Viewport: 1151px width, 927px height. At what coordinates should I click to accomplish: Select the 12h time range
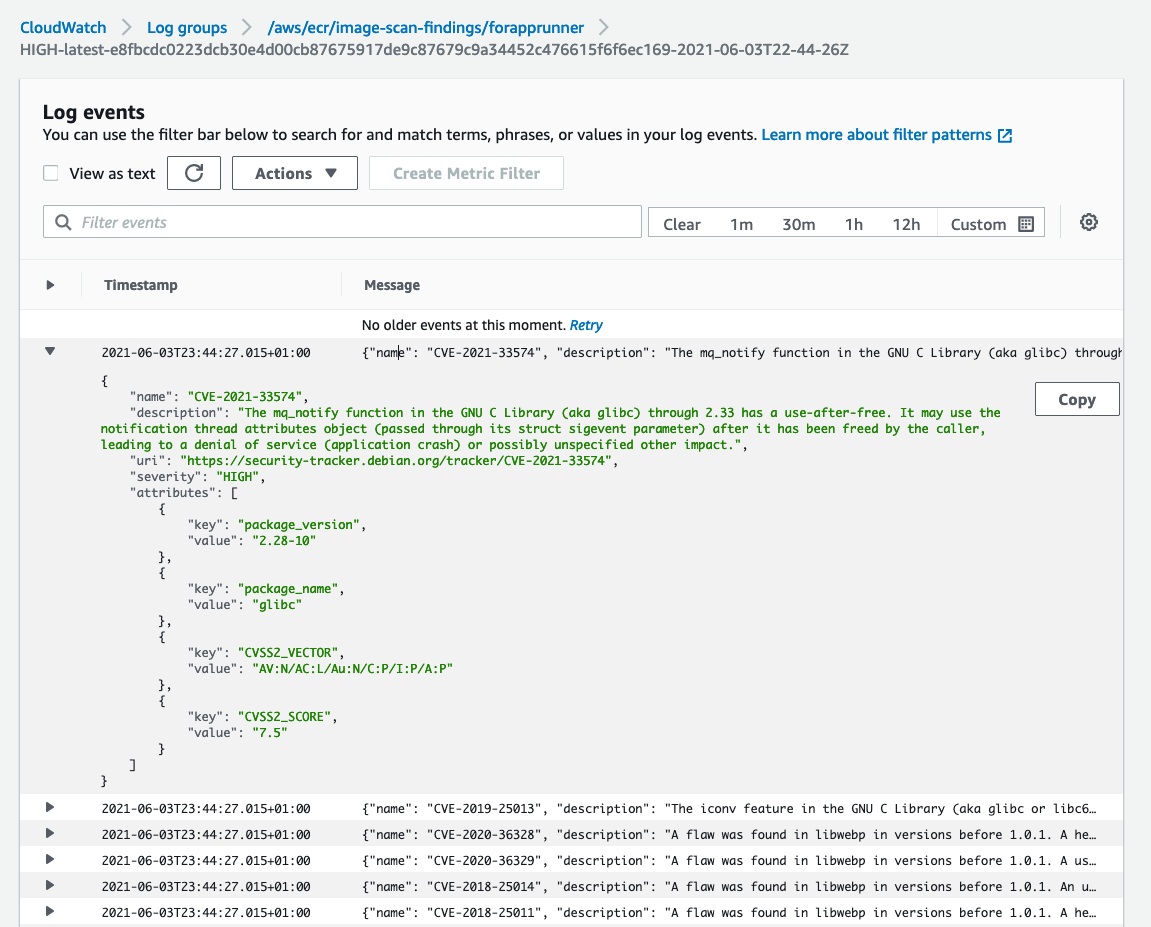pos(907,225)
